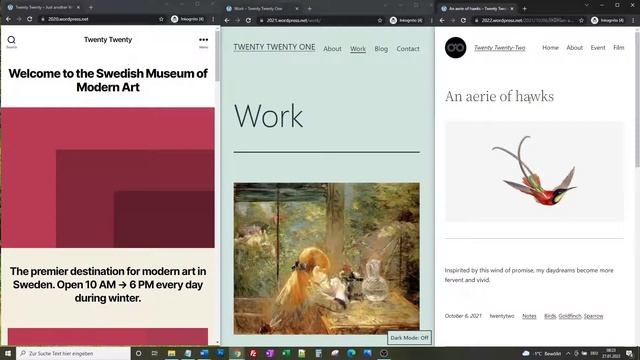Open the Word icon on the taskbar
The image size is (640, 360).
click(x=204, y=353)
